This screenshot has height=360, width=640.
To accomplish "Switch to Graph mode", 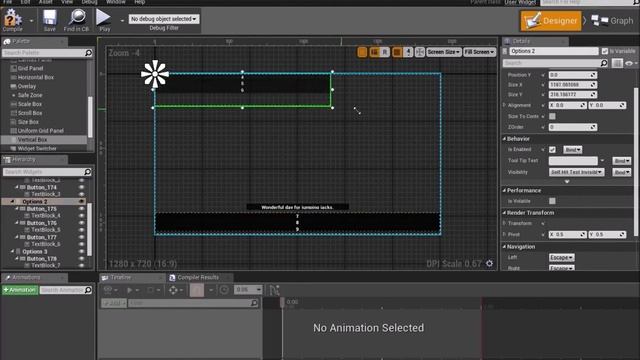I will [612, 20].
